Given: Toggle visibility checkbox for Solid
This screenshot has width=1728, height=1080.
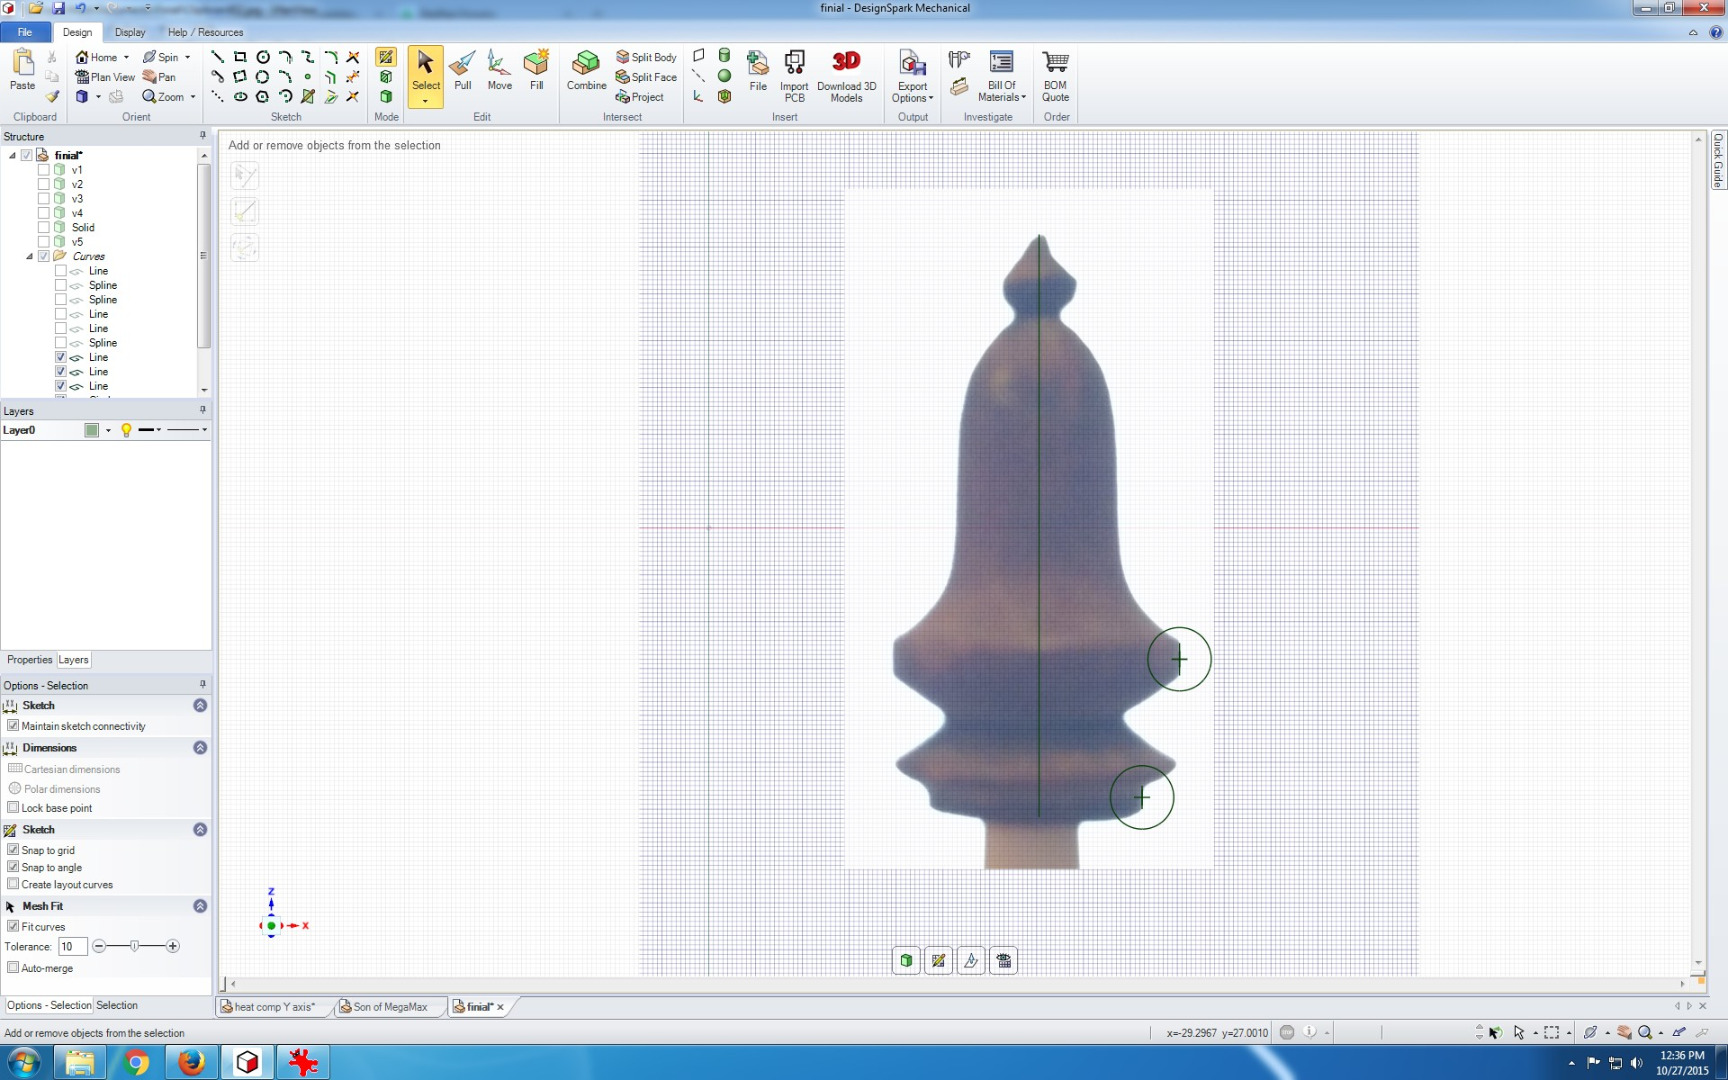Looking at the screenshot, I should 43,227.
